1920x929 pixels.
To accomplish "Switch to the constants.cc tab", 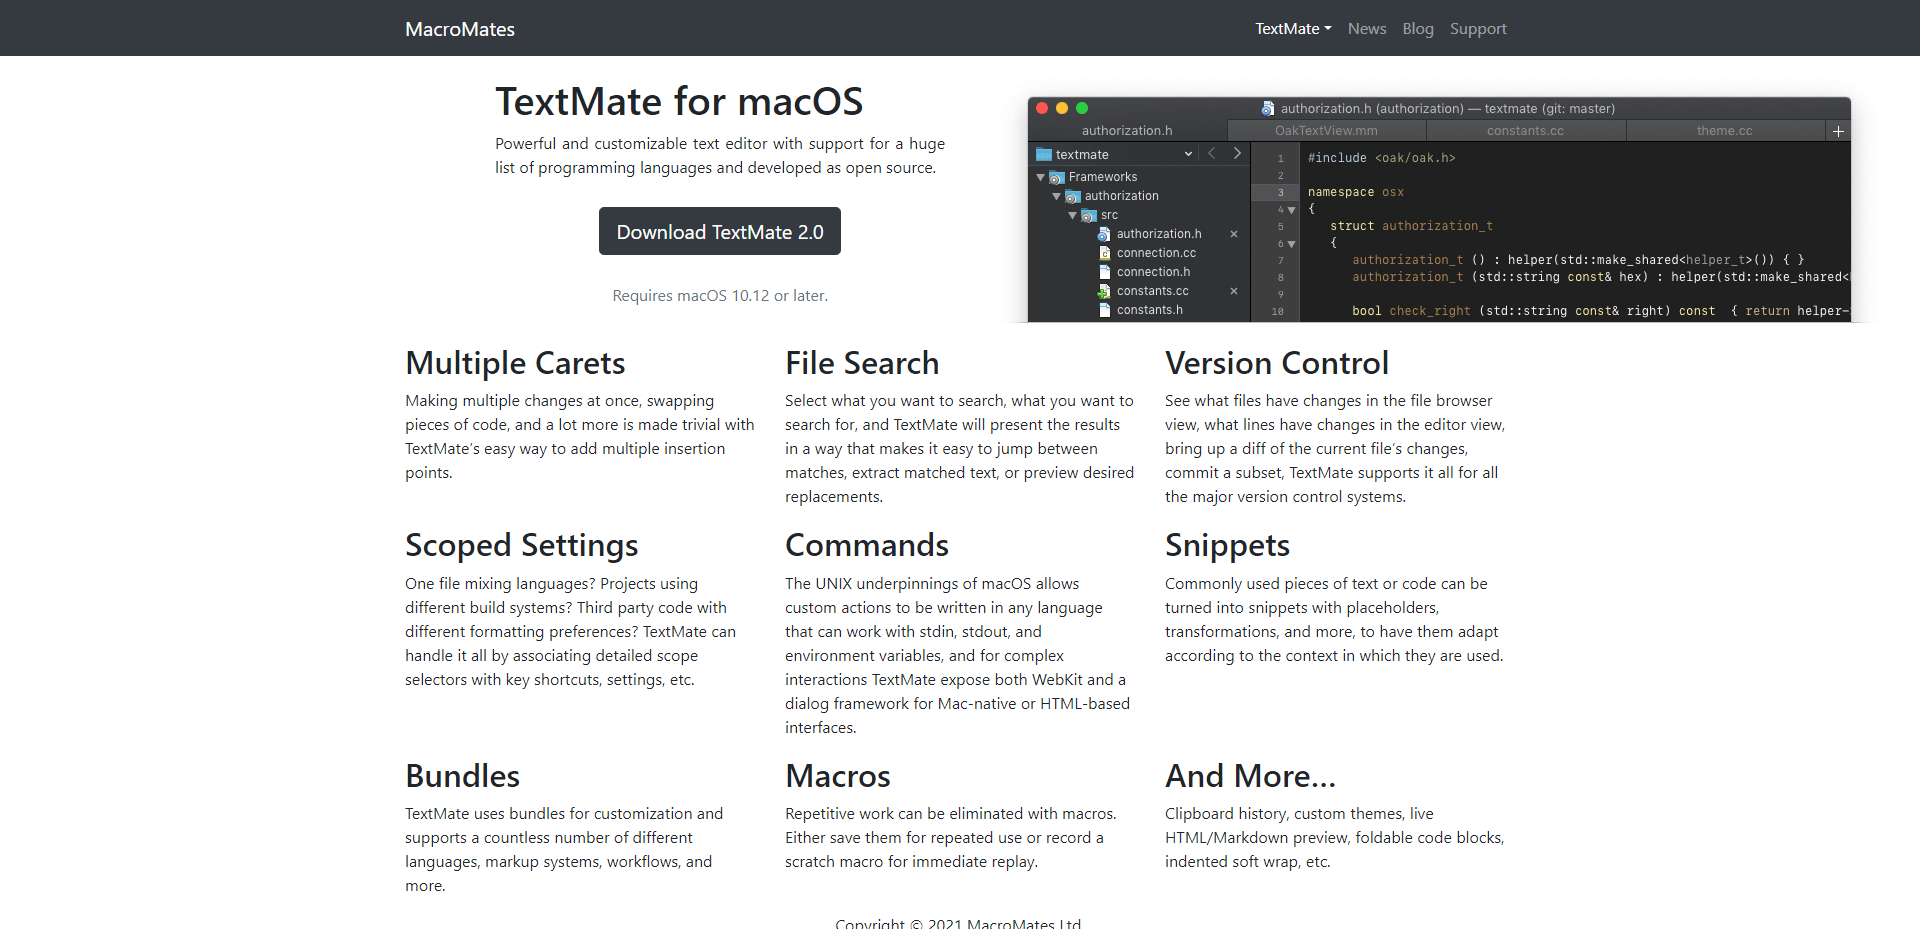I will pos(1525,131).
